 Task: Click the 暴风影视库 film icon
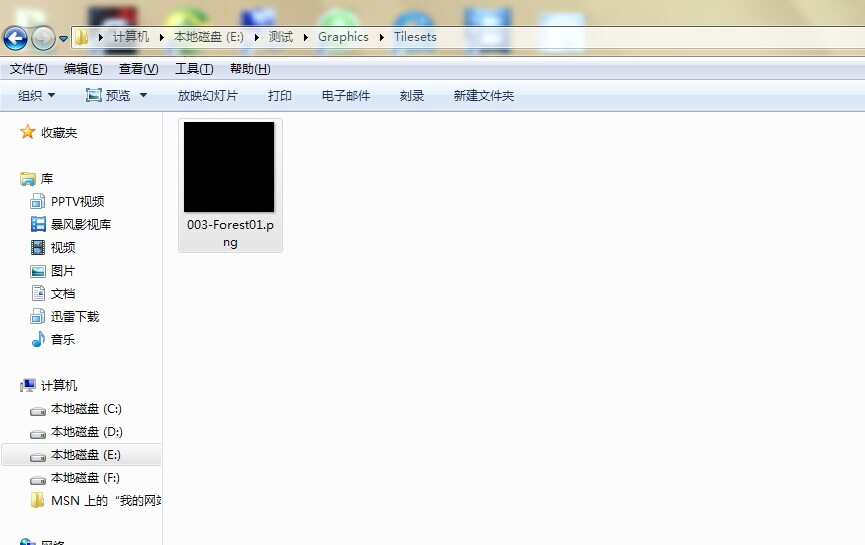(38, 224)
